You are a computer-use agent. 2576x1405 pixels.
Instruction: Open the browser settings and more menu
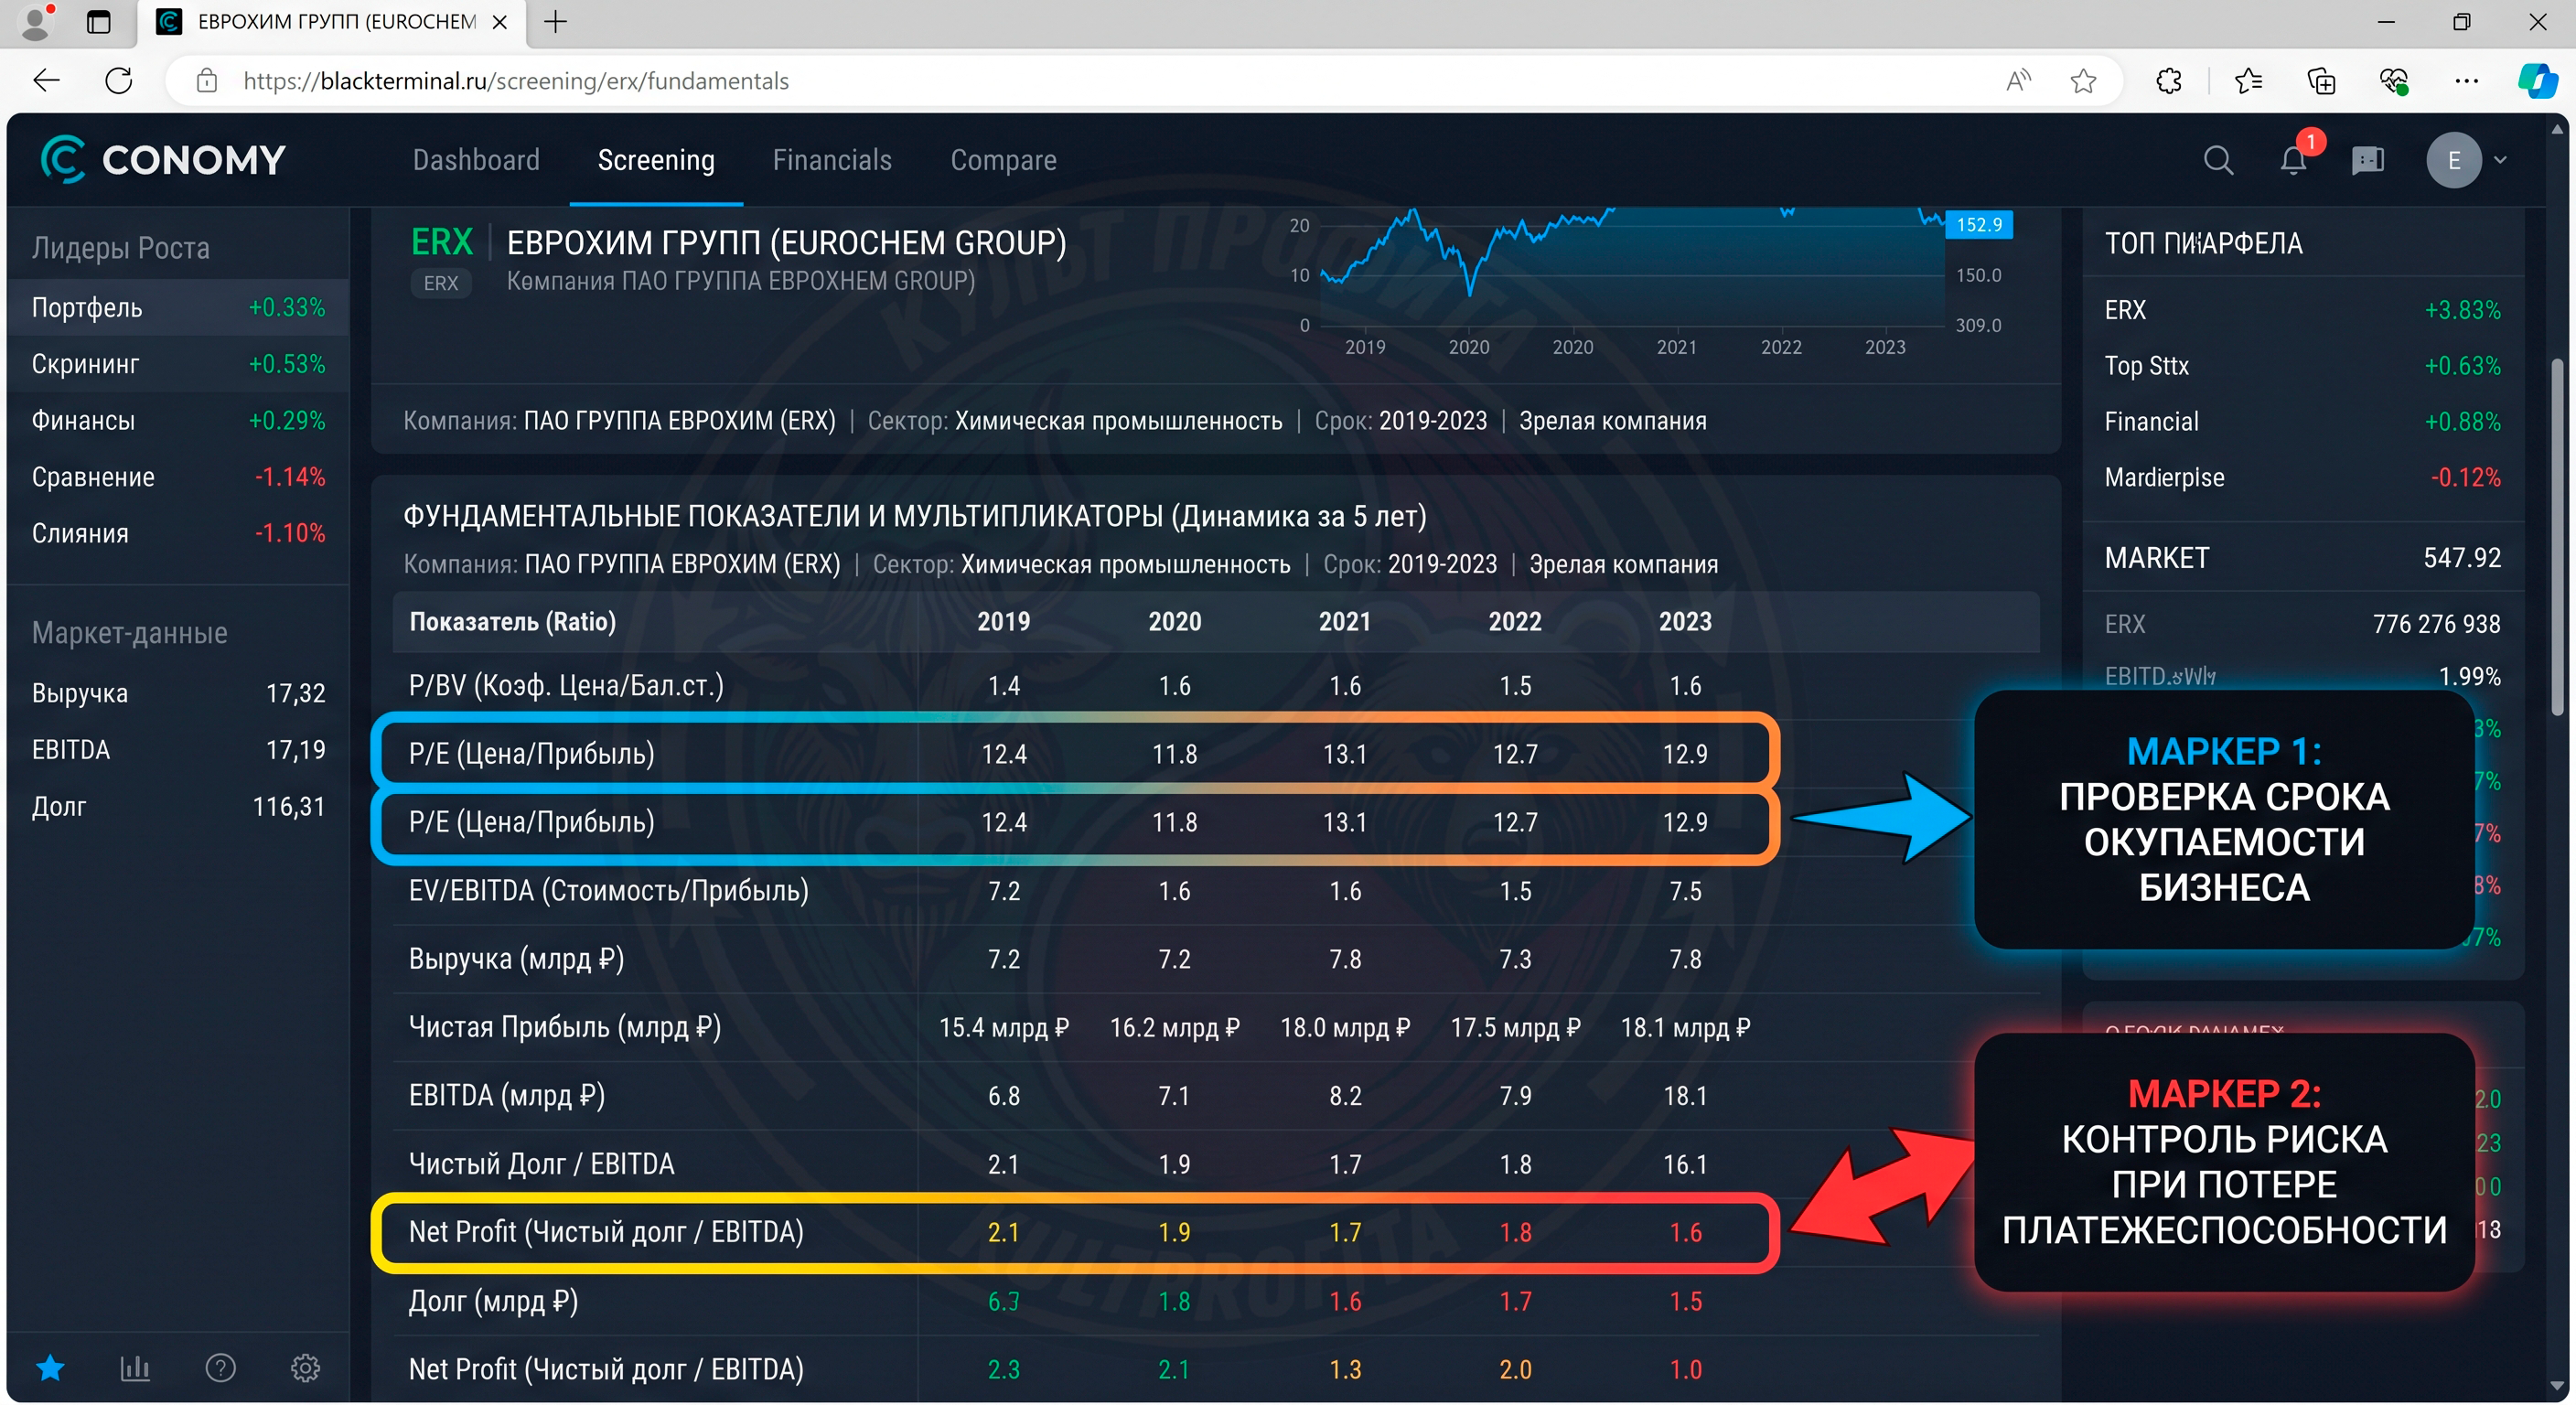[x=2466, y=80]
